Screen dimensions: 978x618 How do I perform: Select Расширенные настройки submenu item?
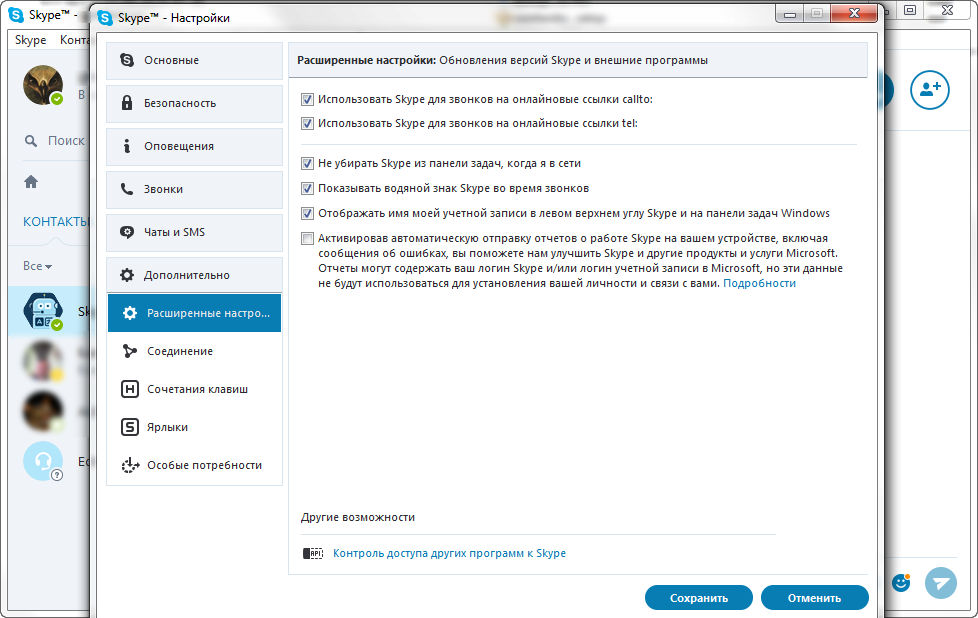point(195,313)
